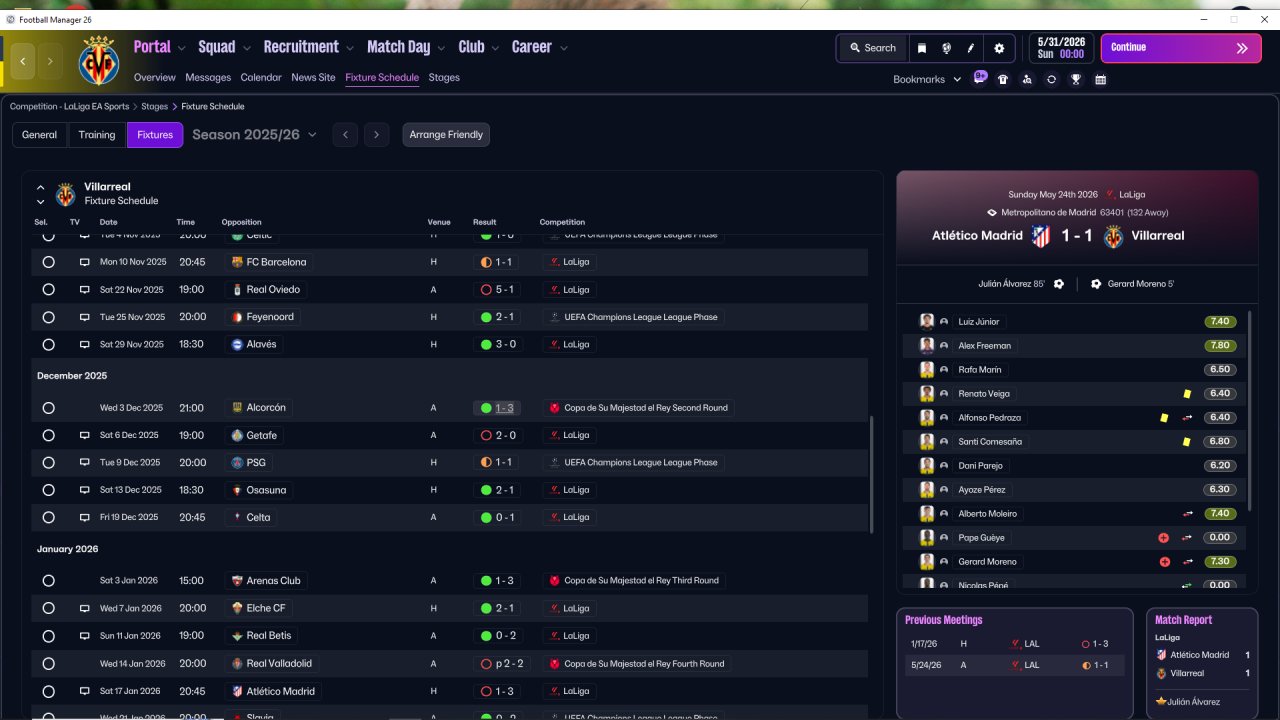The width and height of the screenshot is (1280, 720).
Task: Click the TV icon on Getafe row
Action: (85, 436)
